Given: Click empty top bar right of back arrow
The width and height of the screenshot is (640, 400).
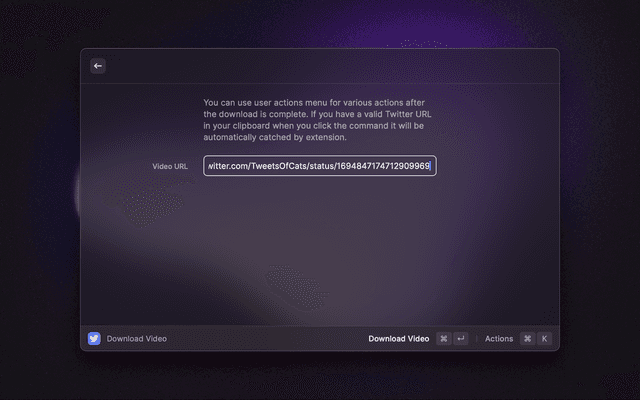Looking at the screenshot, I should click(x=330, y=66).
